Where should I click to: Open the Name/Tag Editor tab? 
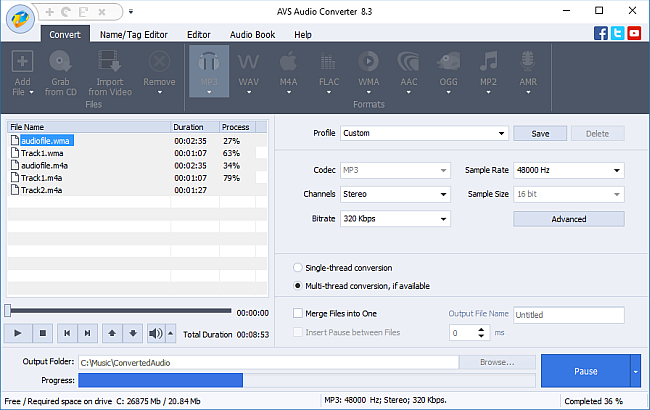coord(133,35)
